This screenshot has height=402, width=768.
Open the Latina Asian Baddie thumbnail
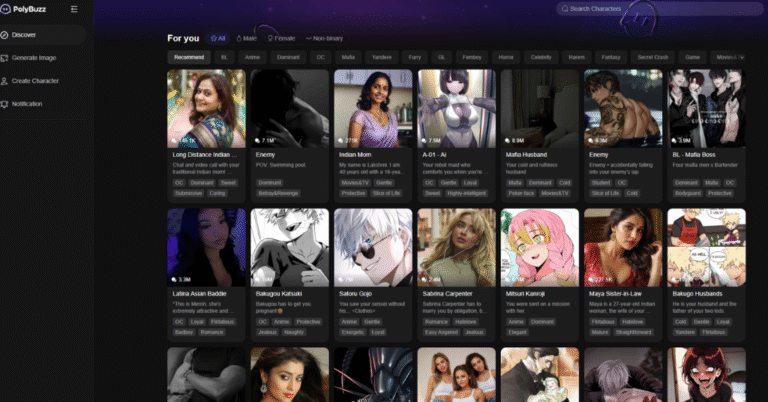point(206,248)
